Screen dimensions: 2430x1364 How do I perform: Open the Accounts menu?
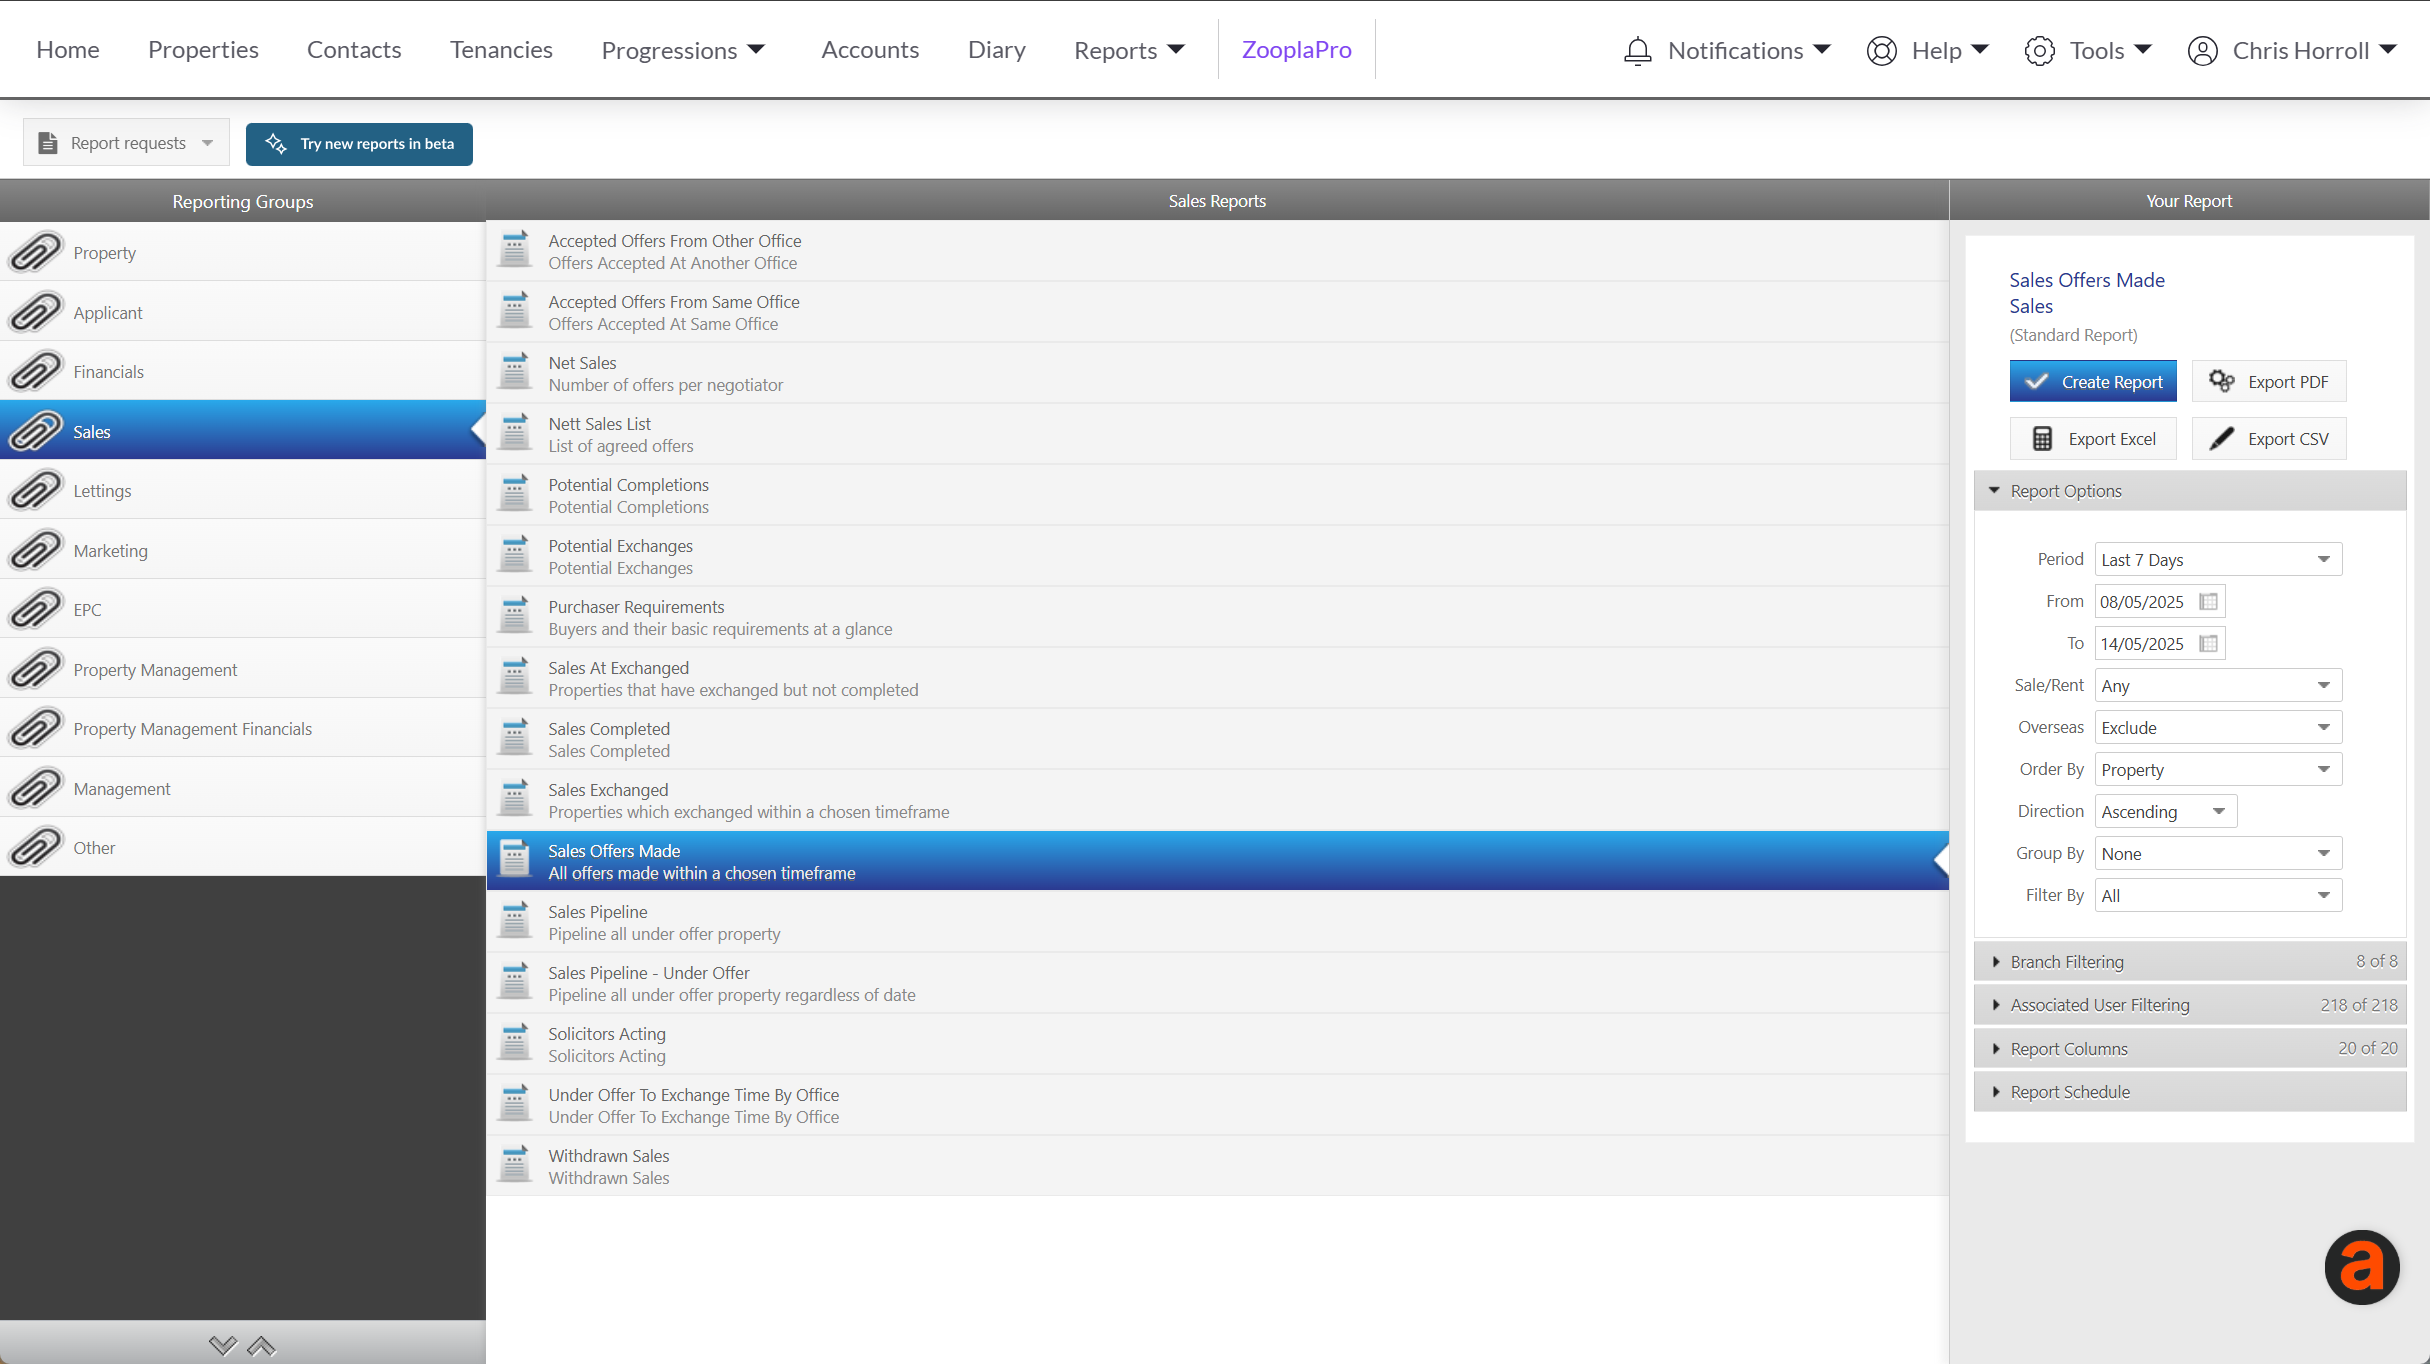click(870, 50)
